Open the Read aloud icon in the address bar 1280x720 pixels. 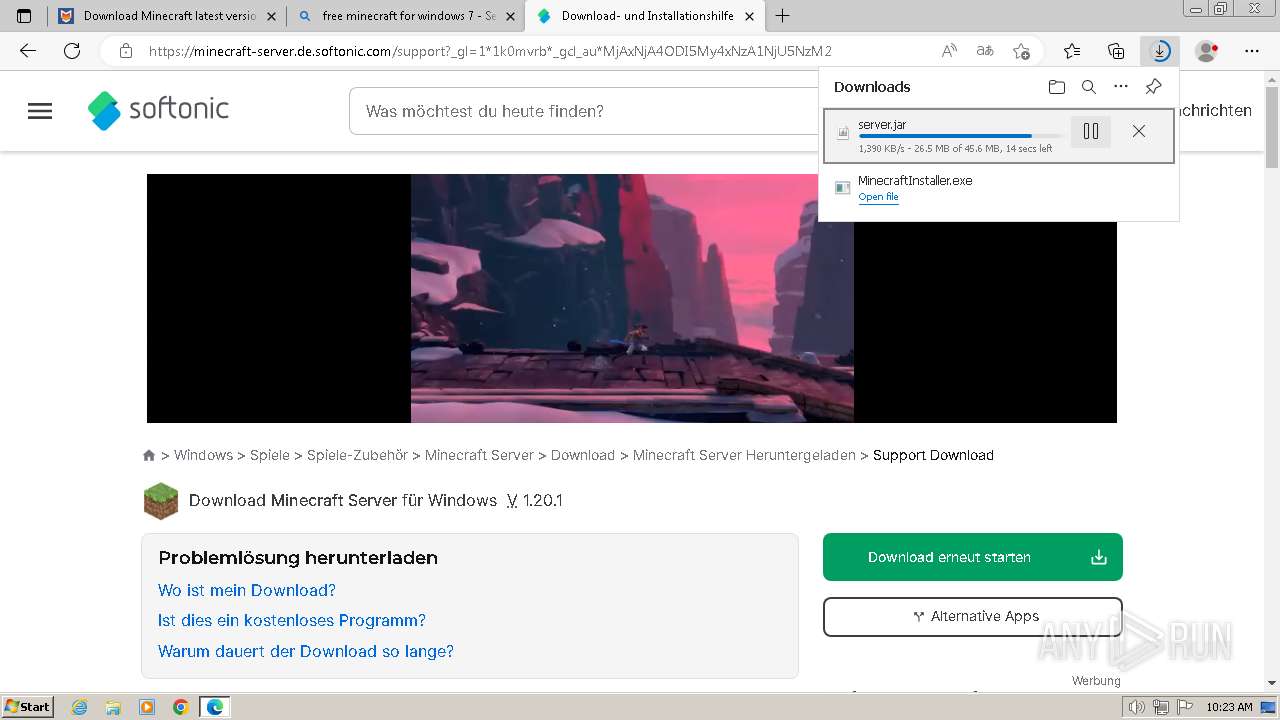coord(949,51)
